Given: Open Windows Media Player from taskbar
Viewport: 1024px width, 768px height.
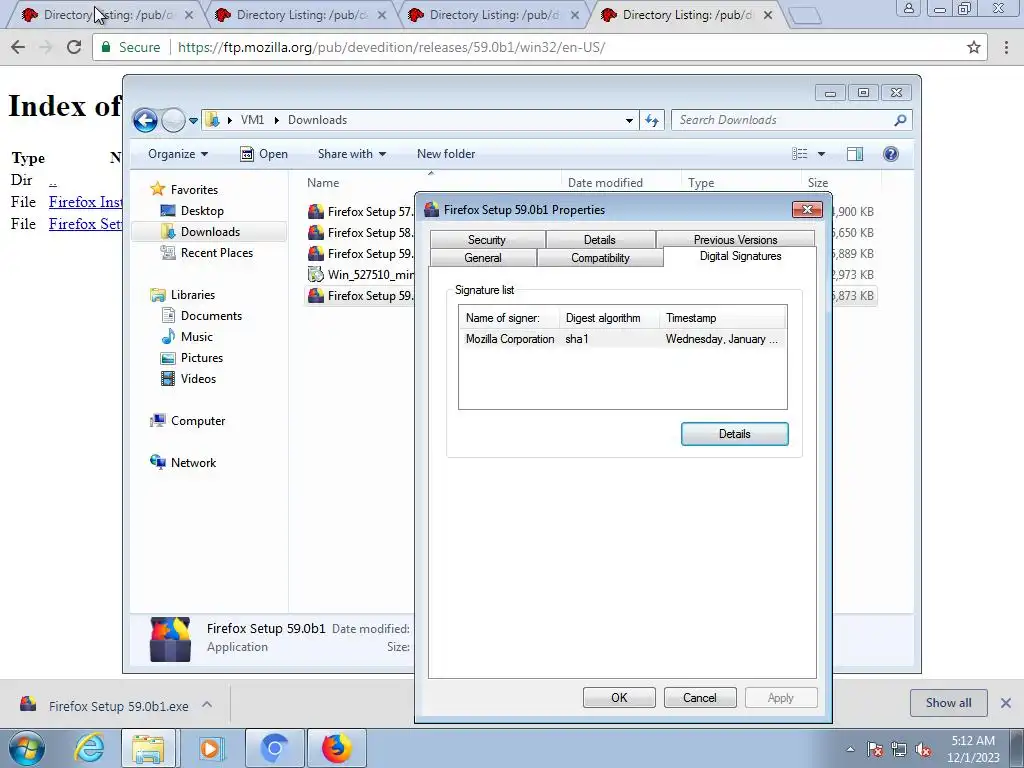Looking at the screenshot, I should pos(210,748).
